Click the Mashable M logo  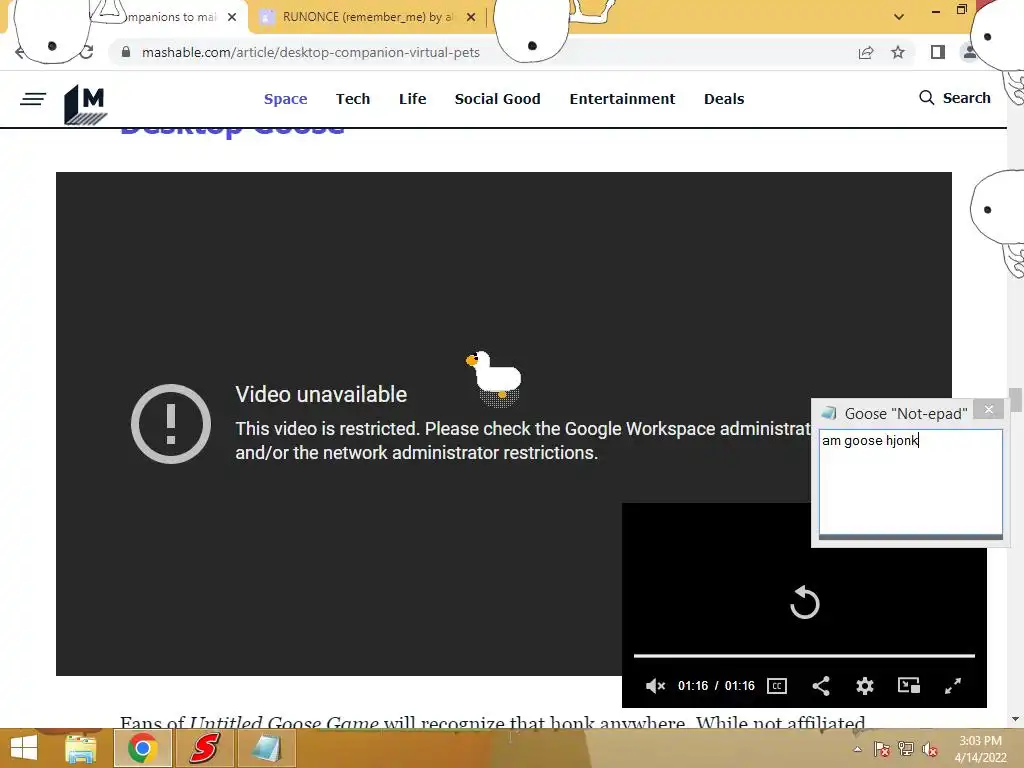coord(86,104)
